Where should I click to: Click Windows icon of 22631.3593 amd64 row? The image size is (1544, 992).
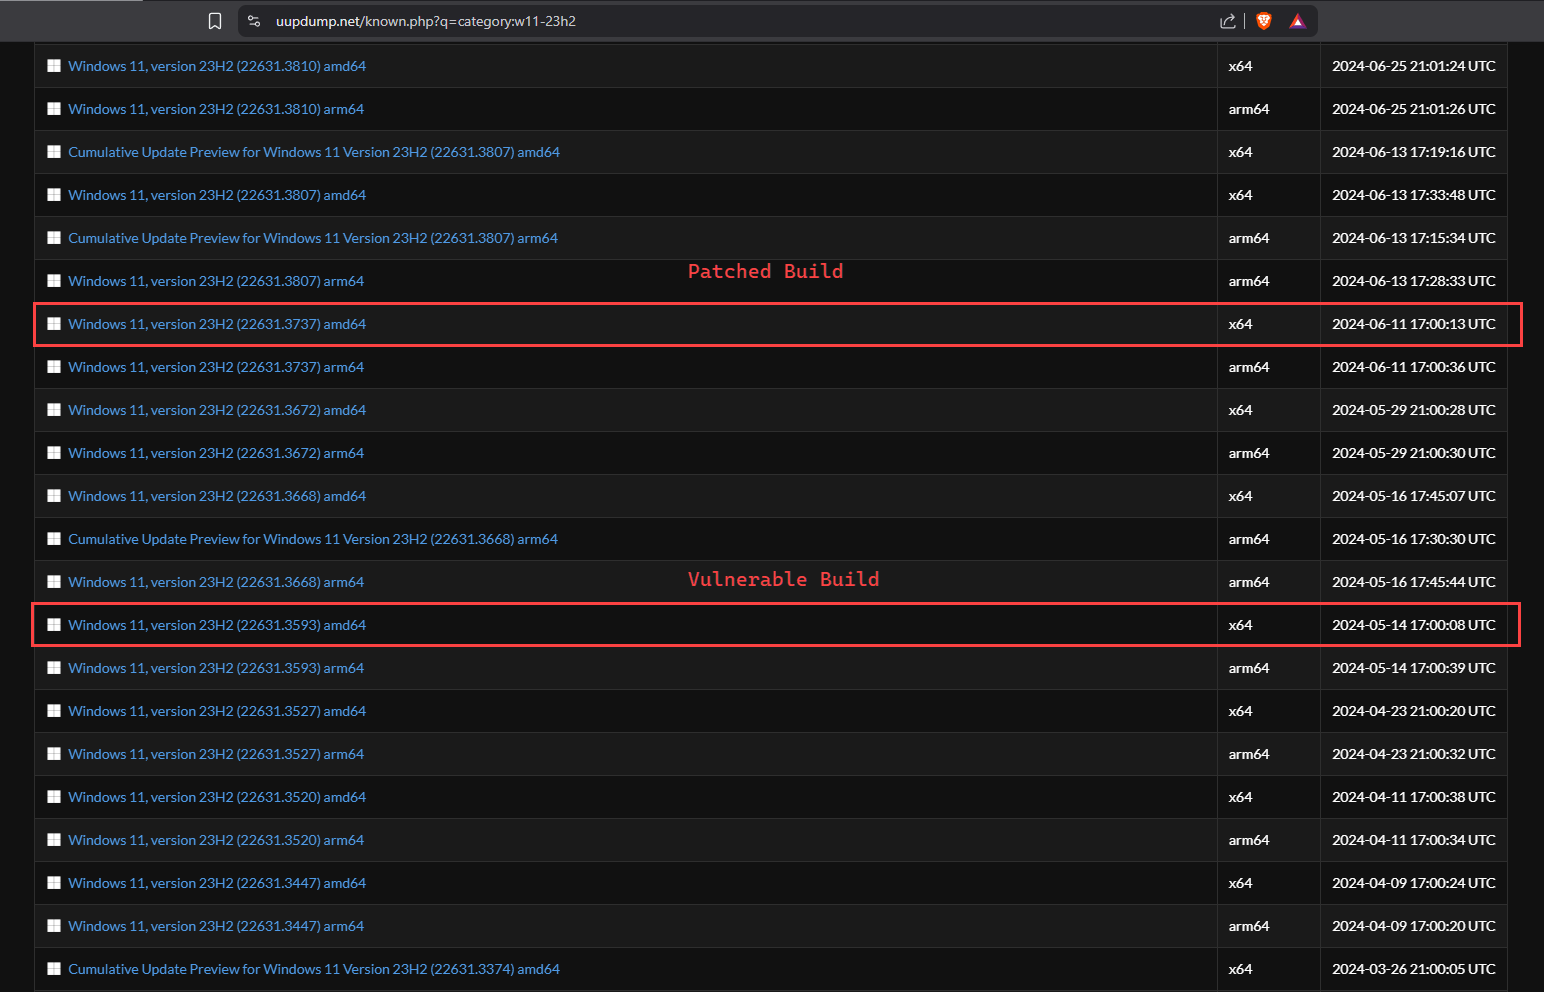click(54, 625)
